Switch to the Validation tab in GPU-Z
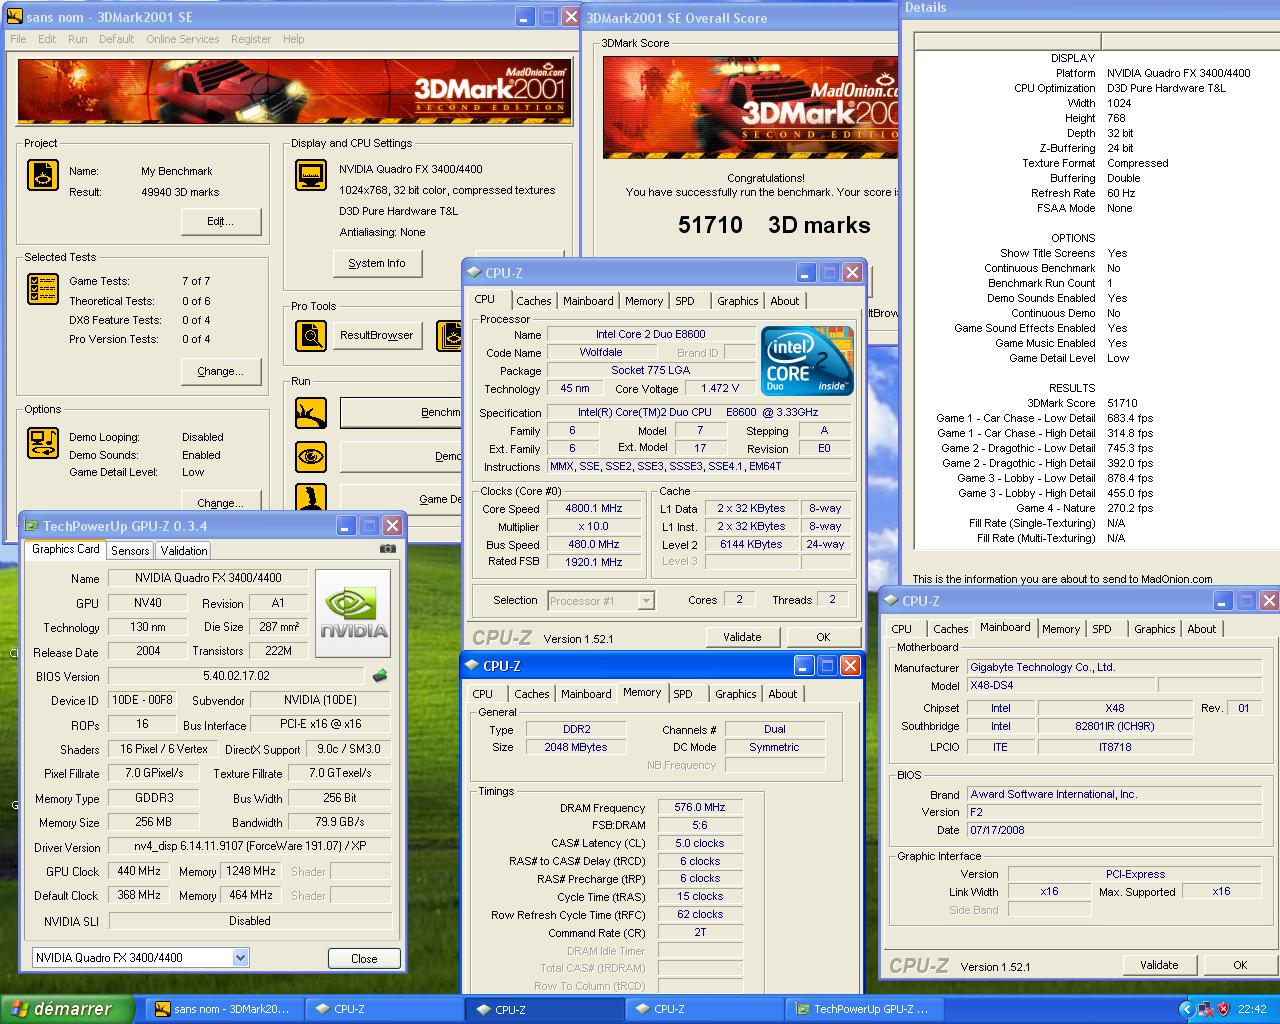This screenshot has height=1024, width=1280. (x=184, y=551)
